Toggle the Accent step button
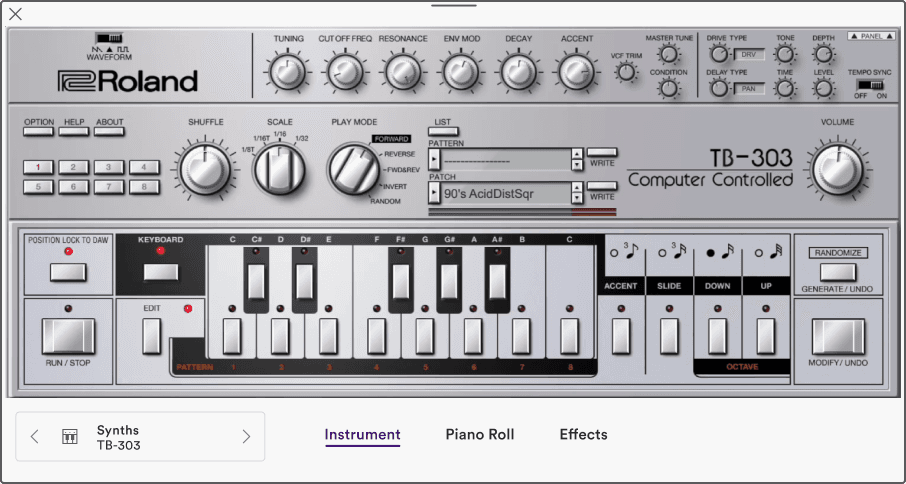 [621, 336]
